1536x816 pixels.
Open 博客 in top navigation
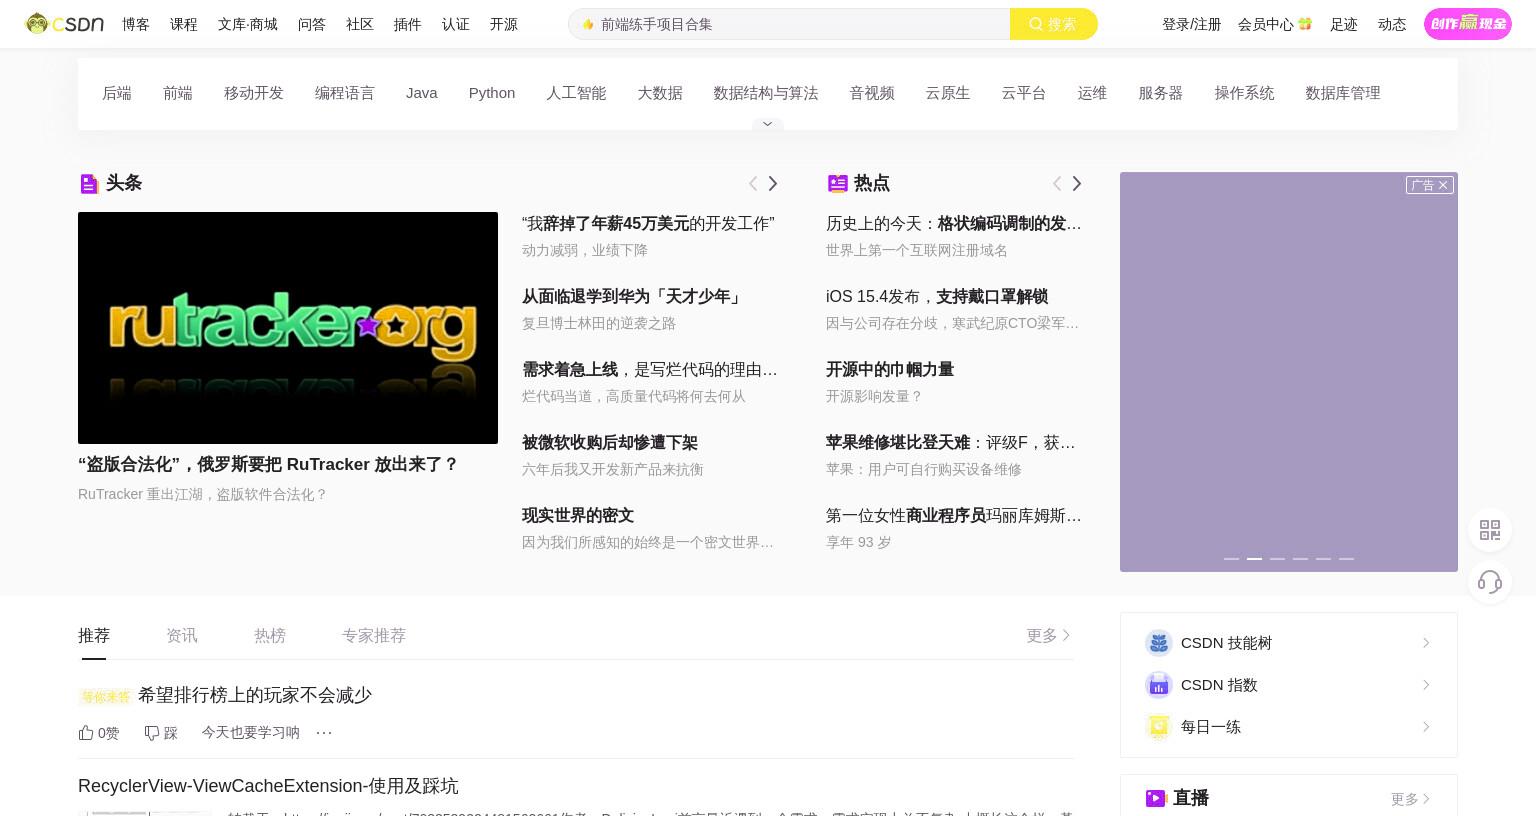point(136,24)
